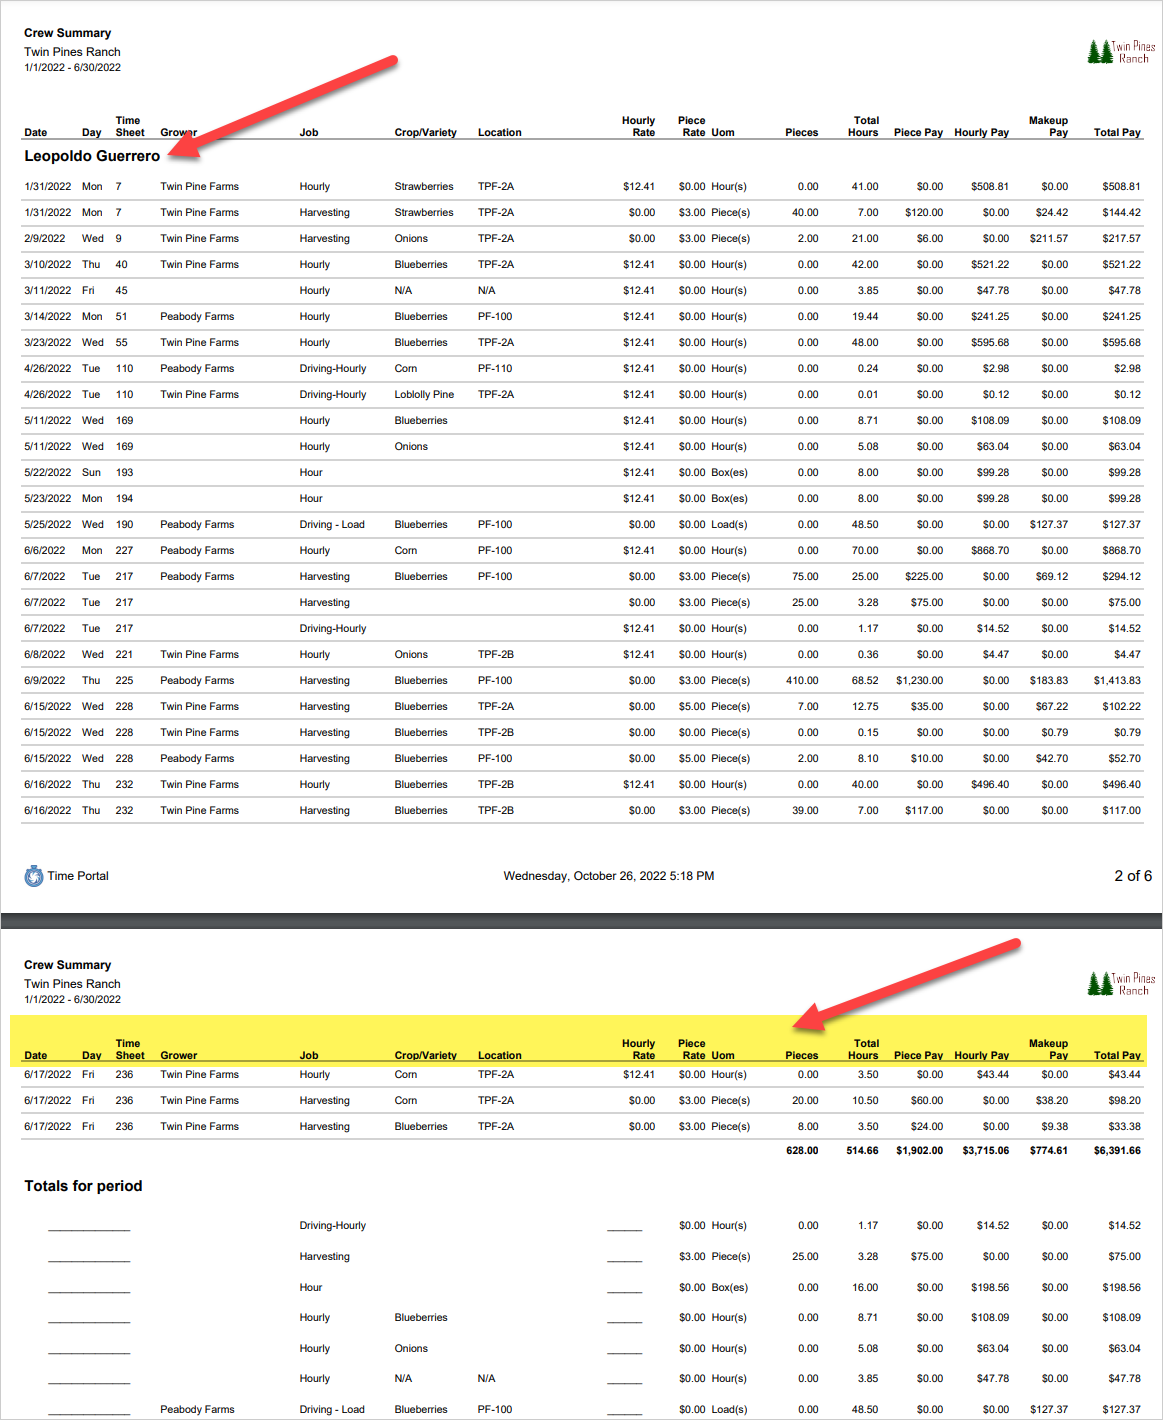Click the $1,230.00 piece pay value
This screenshot has width=1163, height=1420.
click(920, 681)
